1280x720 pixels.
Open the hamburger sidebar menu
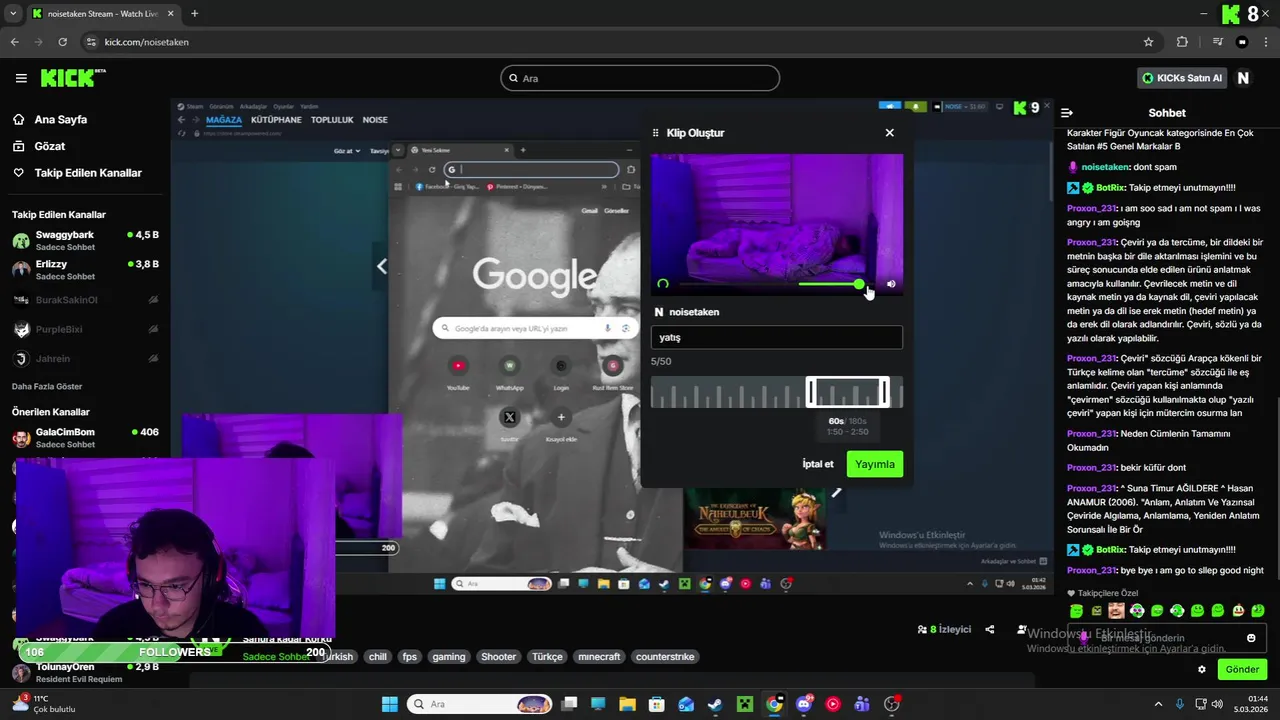(21, 78)
